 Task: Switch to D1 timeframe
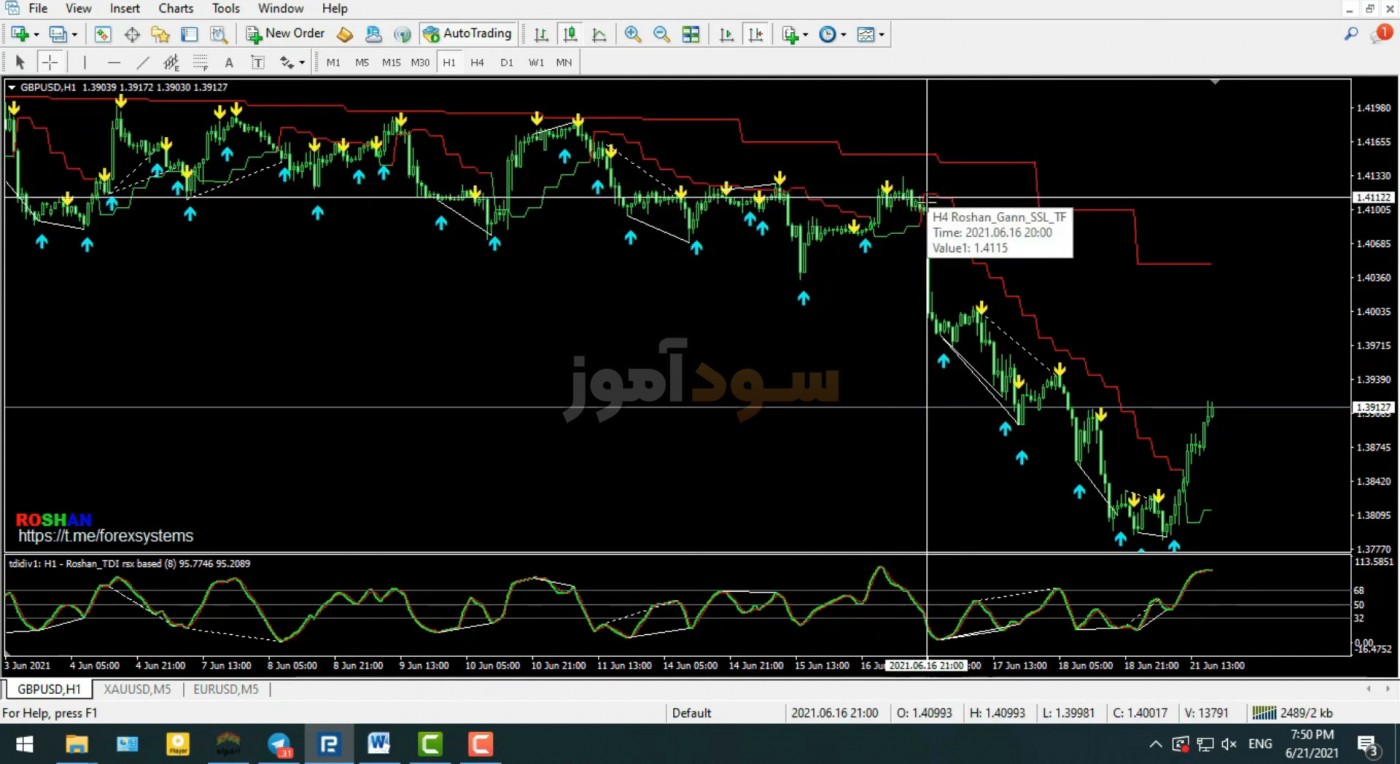[x=507, y=62]
